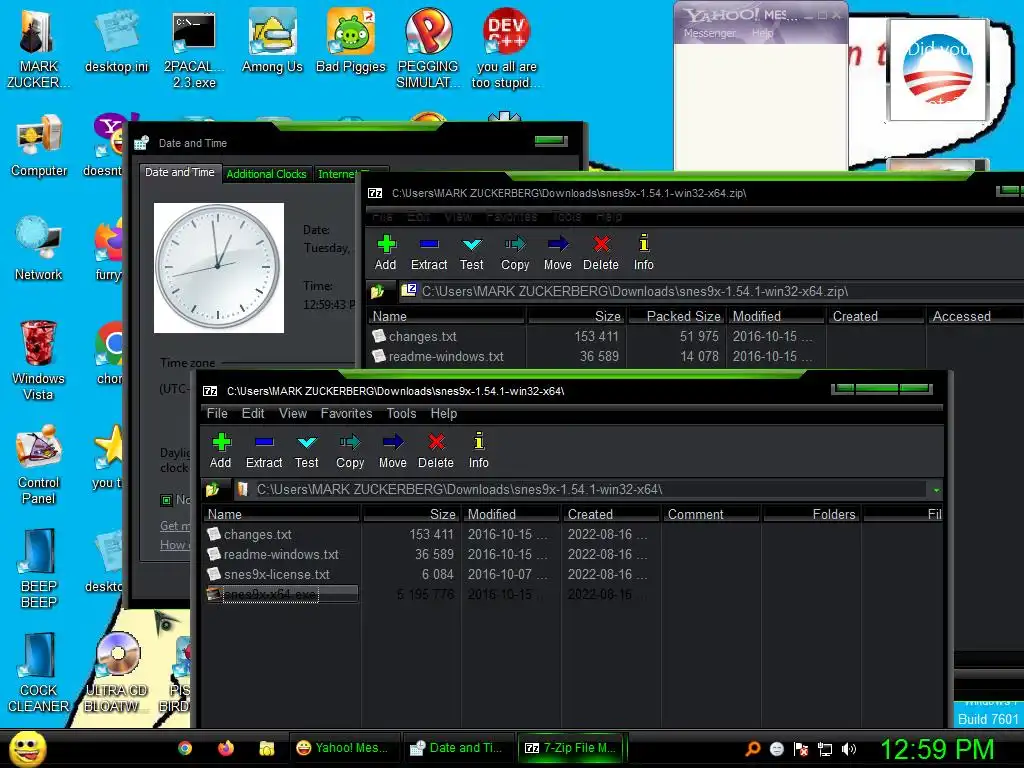
Task: Open Edit menu in front 7-Zip window
Action: pyautogui.click(x=253, y=413)
